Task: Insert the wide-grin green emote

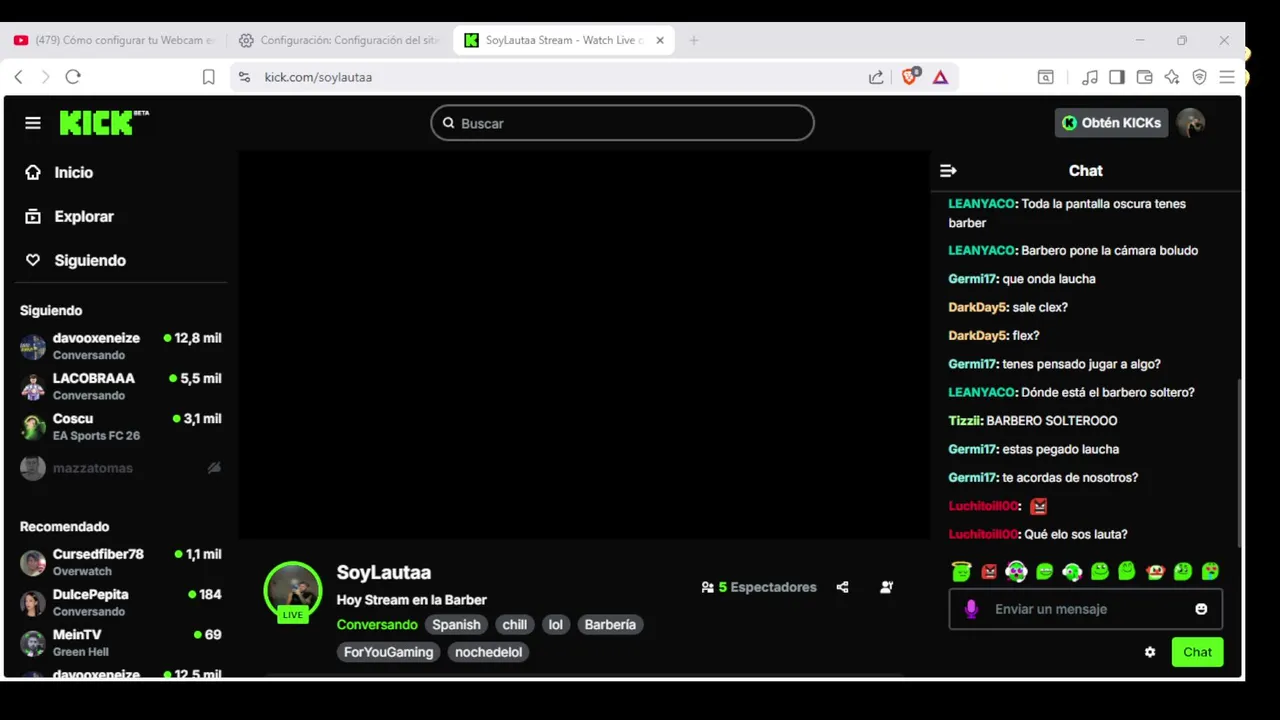Action: 1045,572
